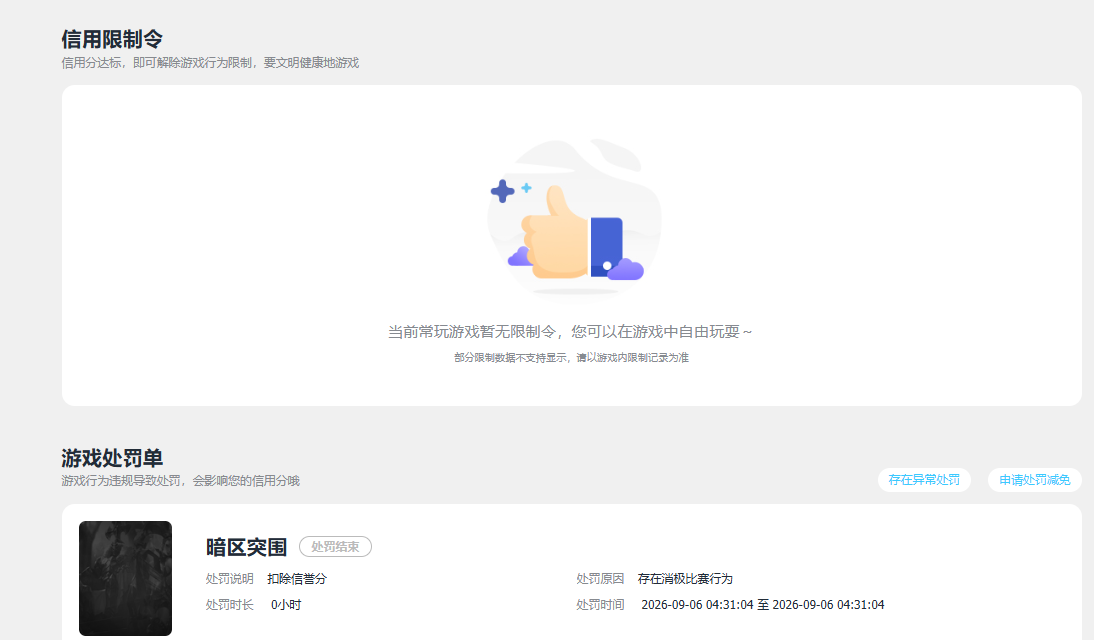Select the 信用限制令 heading
1094x640 pixels.
(112, 39)
